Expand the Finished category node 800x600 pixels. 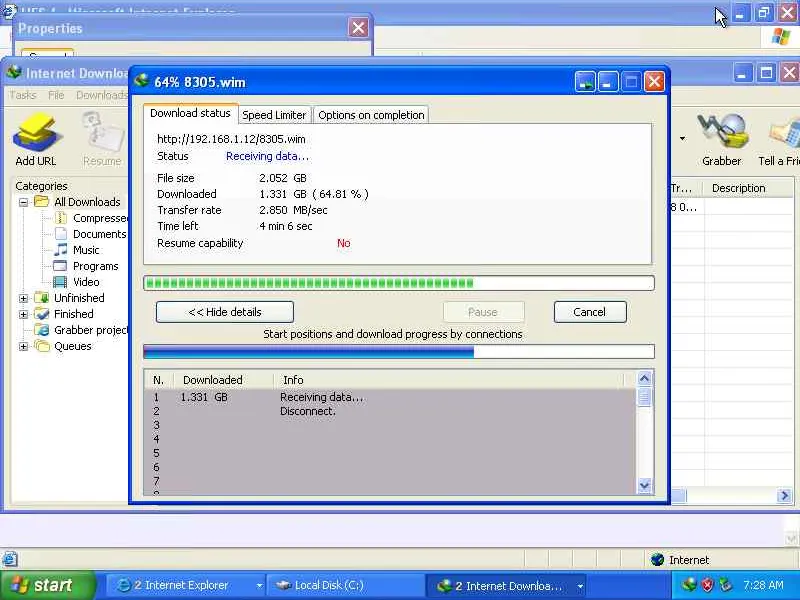23,314
